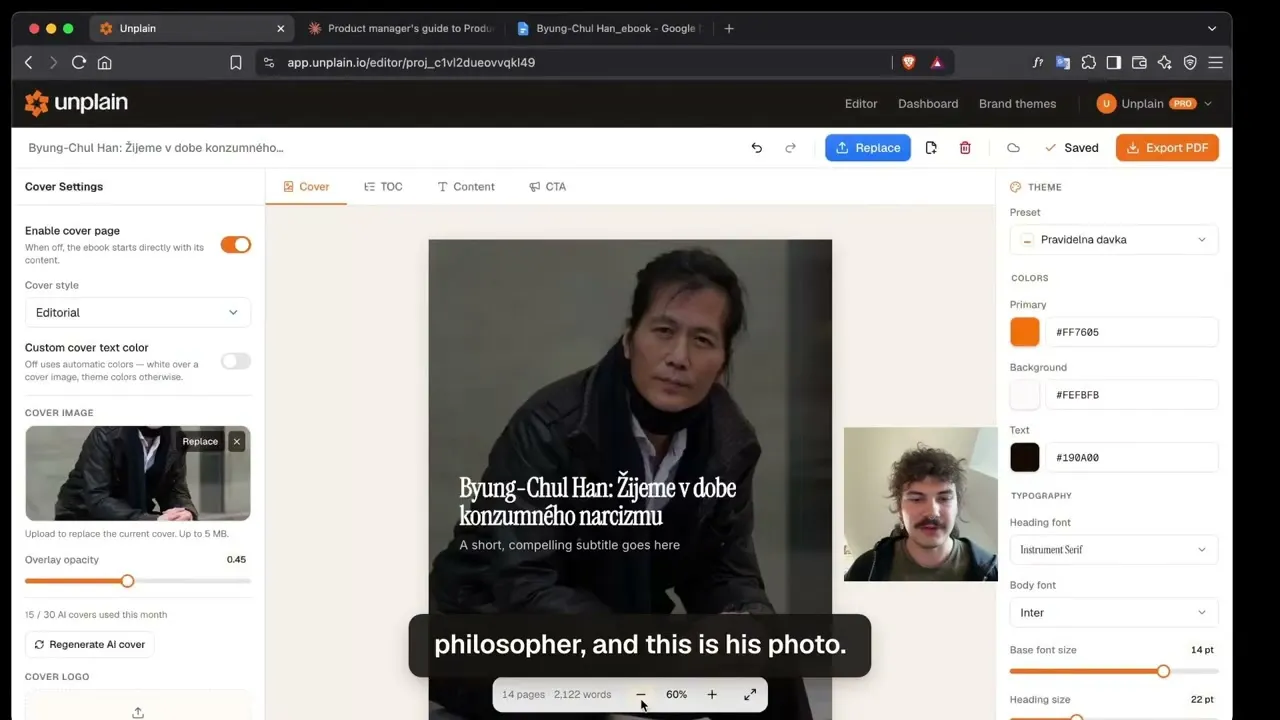This screenshot has height=720, width=1280.
Task: Click Brave Rewards triangle icon
Action: pyautogui.click(x=937, y=62)
